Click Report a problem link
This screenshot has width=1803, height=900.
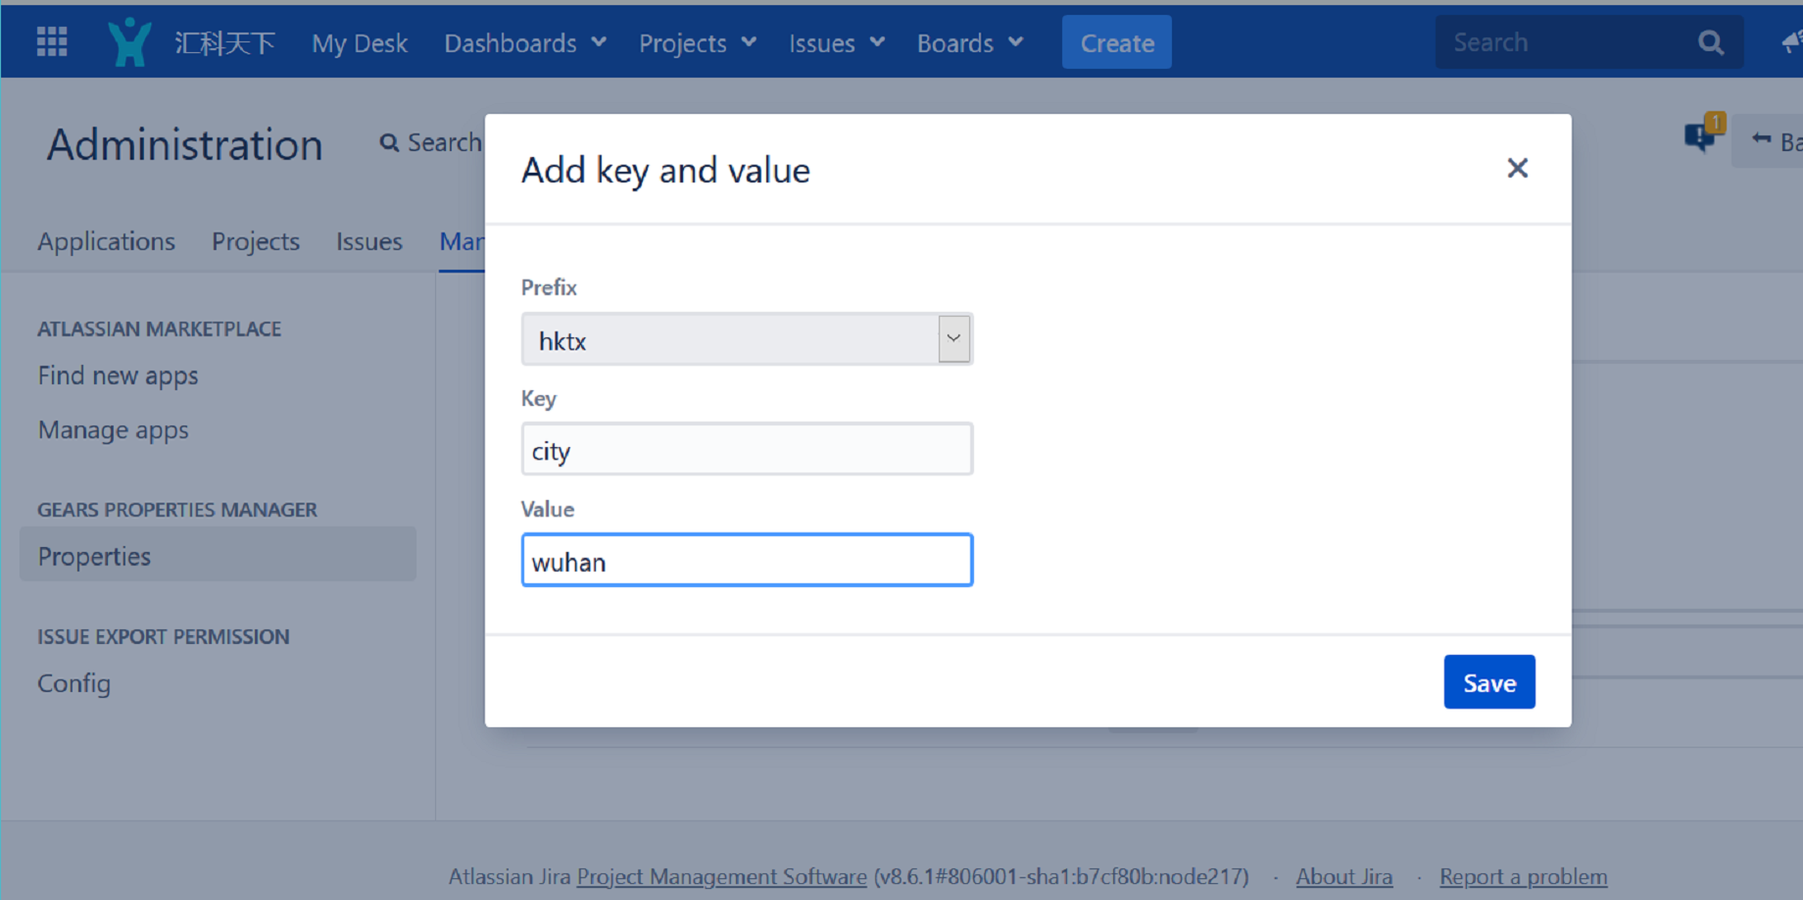pyautogui.click(x=1523, y=876)
